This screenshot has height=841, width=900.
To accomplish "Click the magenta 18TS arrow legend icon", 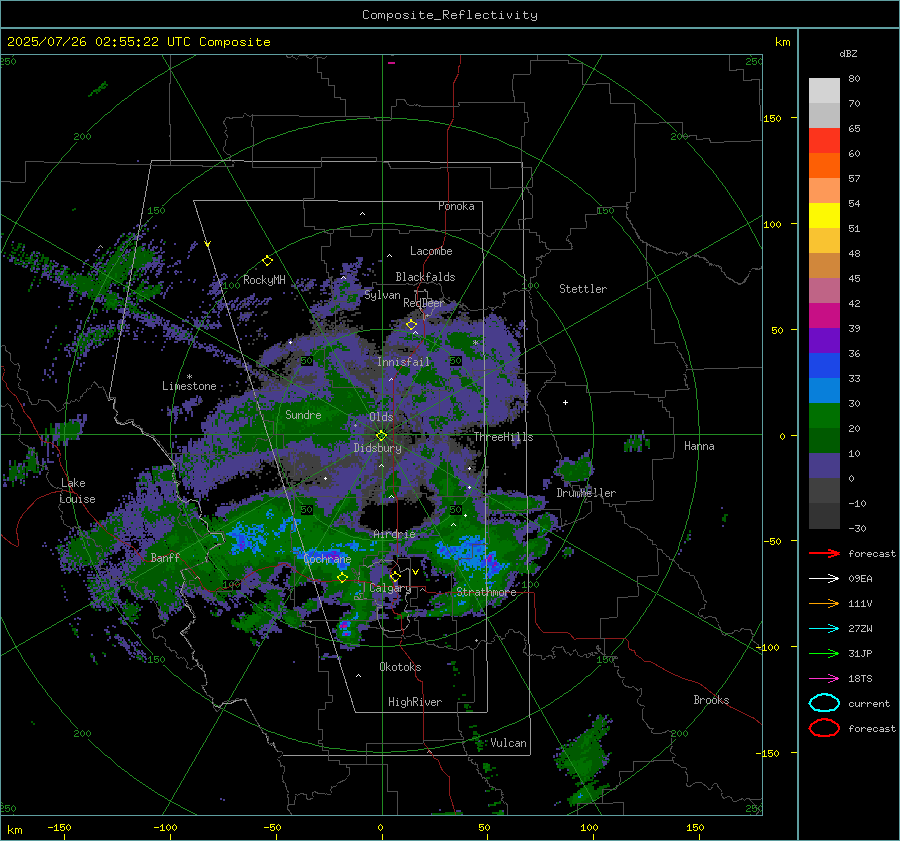I will [824, 679].
